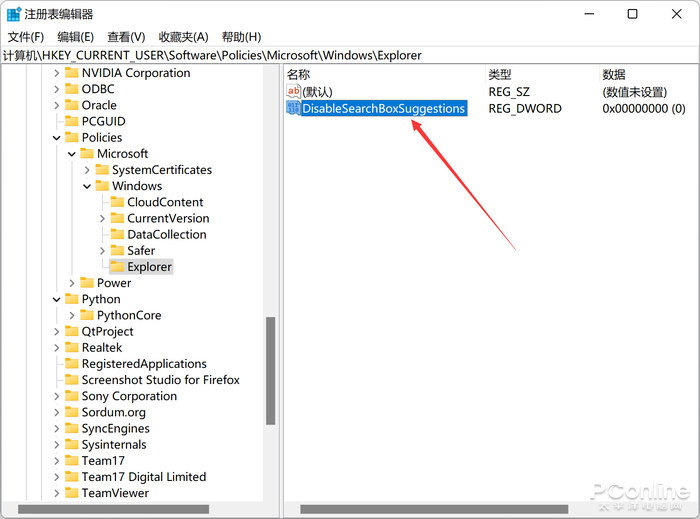
Task: Select the DisableSearchBoxSuggestions value name
Action: point(384,108)
